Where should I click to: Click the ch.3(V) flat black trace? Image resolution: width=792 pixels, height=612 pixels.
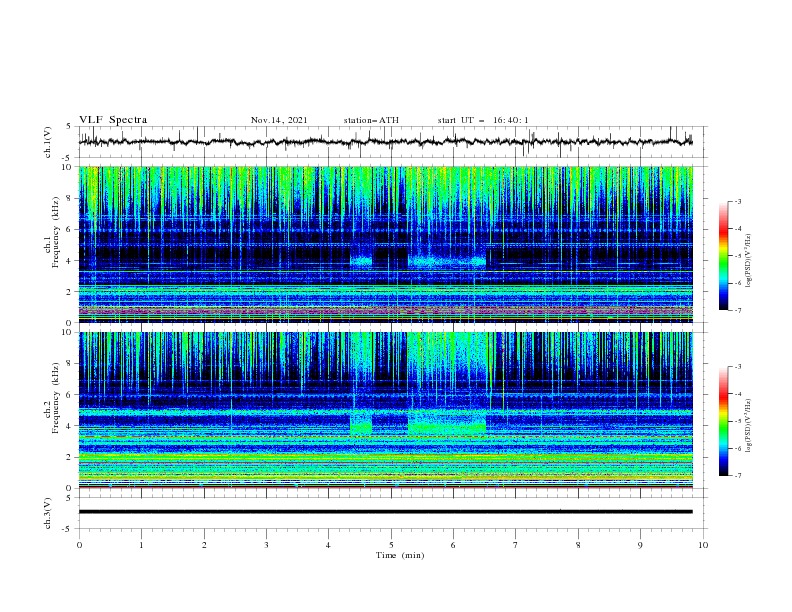point(386,512)
